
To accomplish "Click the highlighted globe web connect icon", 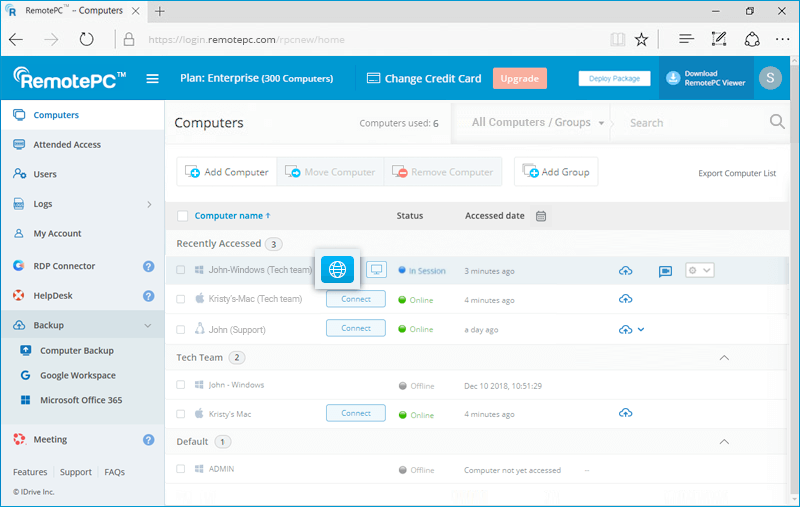I will coord(337,270).
